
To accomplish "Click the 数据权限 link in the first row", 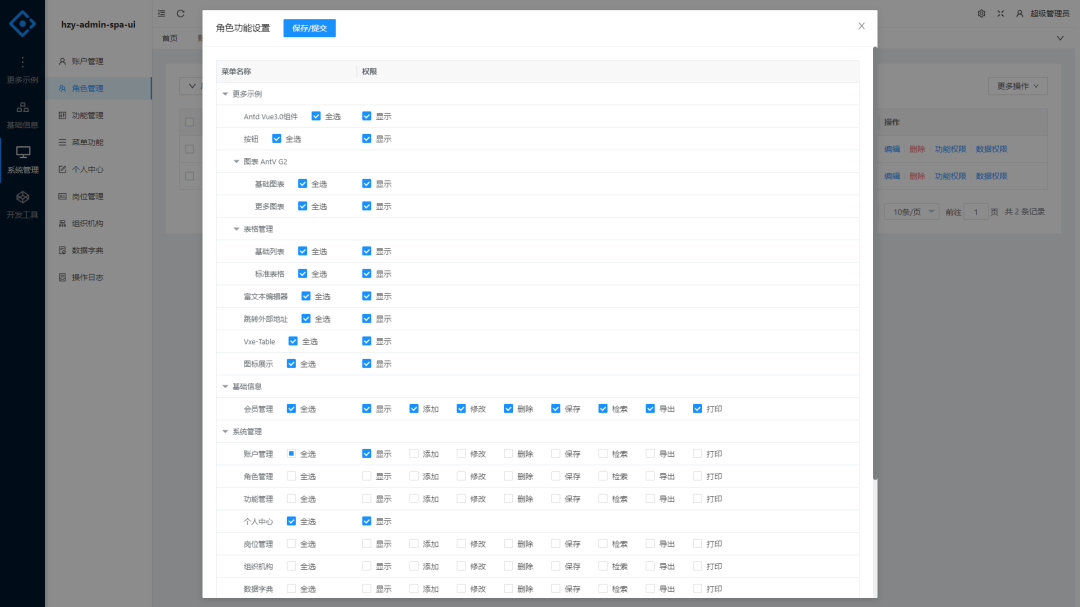I will 992,148.
